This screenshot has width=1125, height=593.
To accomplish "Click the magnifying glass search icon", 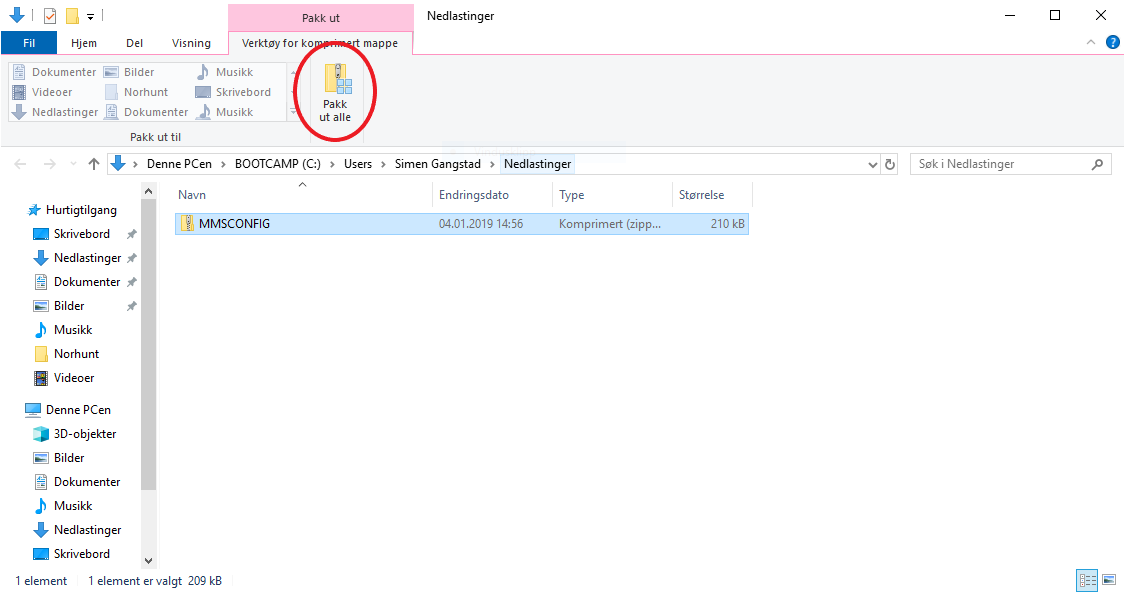I will [x=1097, y=164].
